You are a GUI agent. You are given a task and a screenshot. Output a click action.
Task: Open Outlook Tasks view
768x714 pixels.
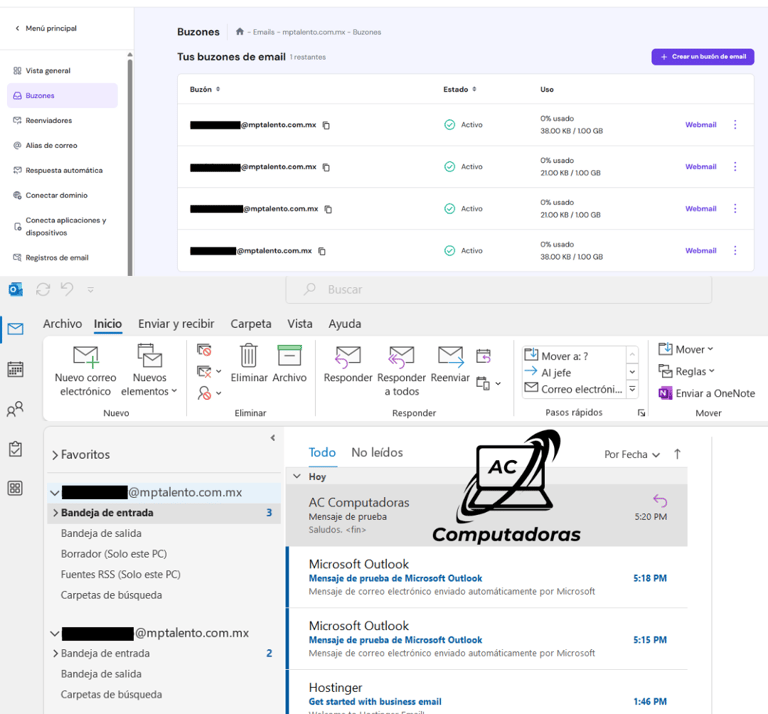point(15,449)
